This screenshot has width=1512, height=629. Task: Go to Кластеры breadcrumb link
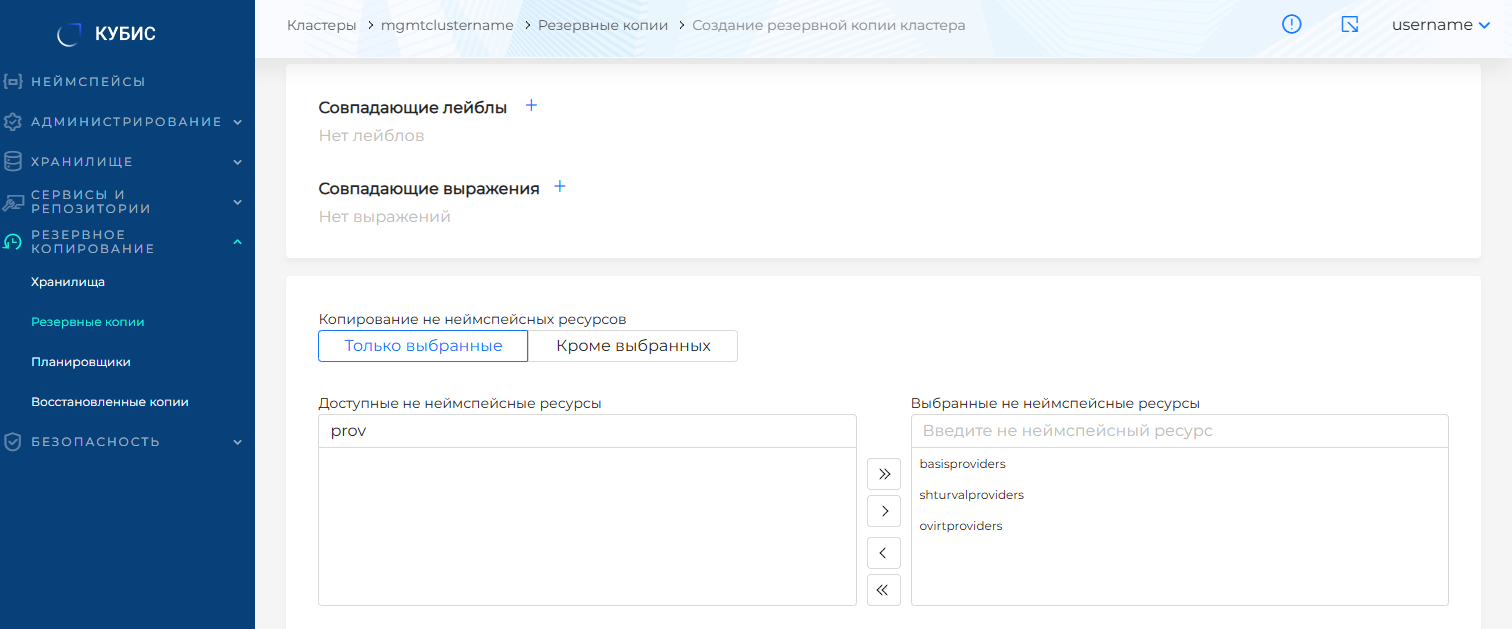pyautogui.click(x=321, y=25)
